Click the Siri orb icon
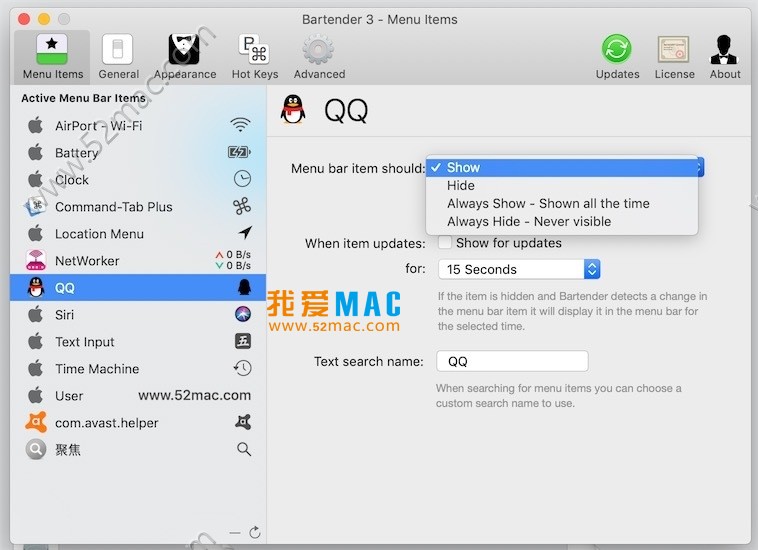This screenshot has height=550, width=758. click(x=243, y=314)
